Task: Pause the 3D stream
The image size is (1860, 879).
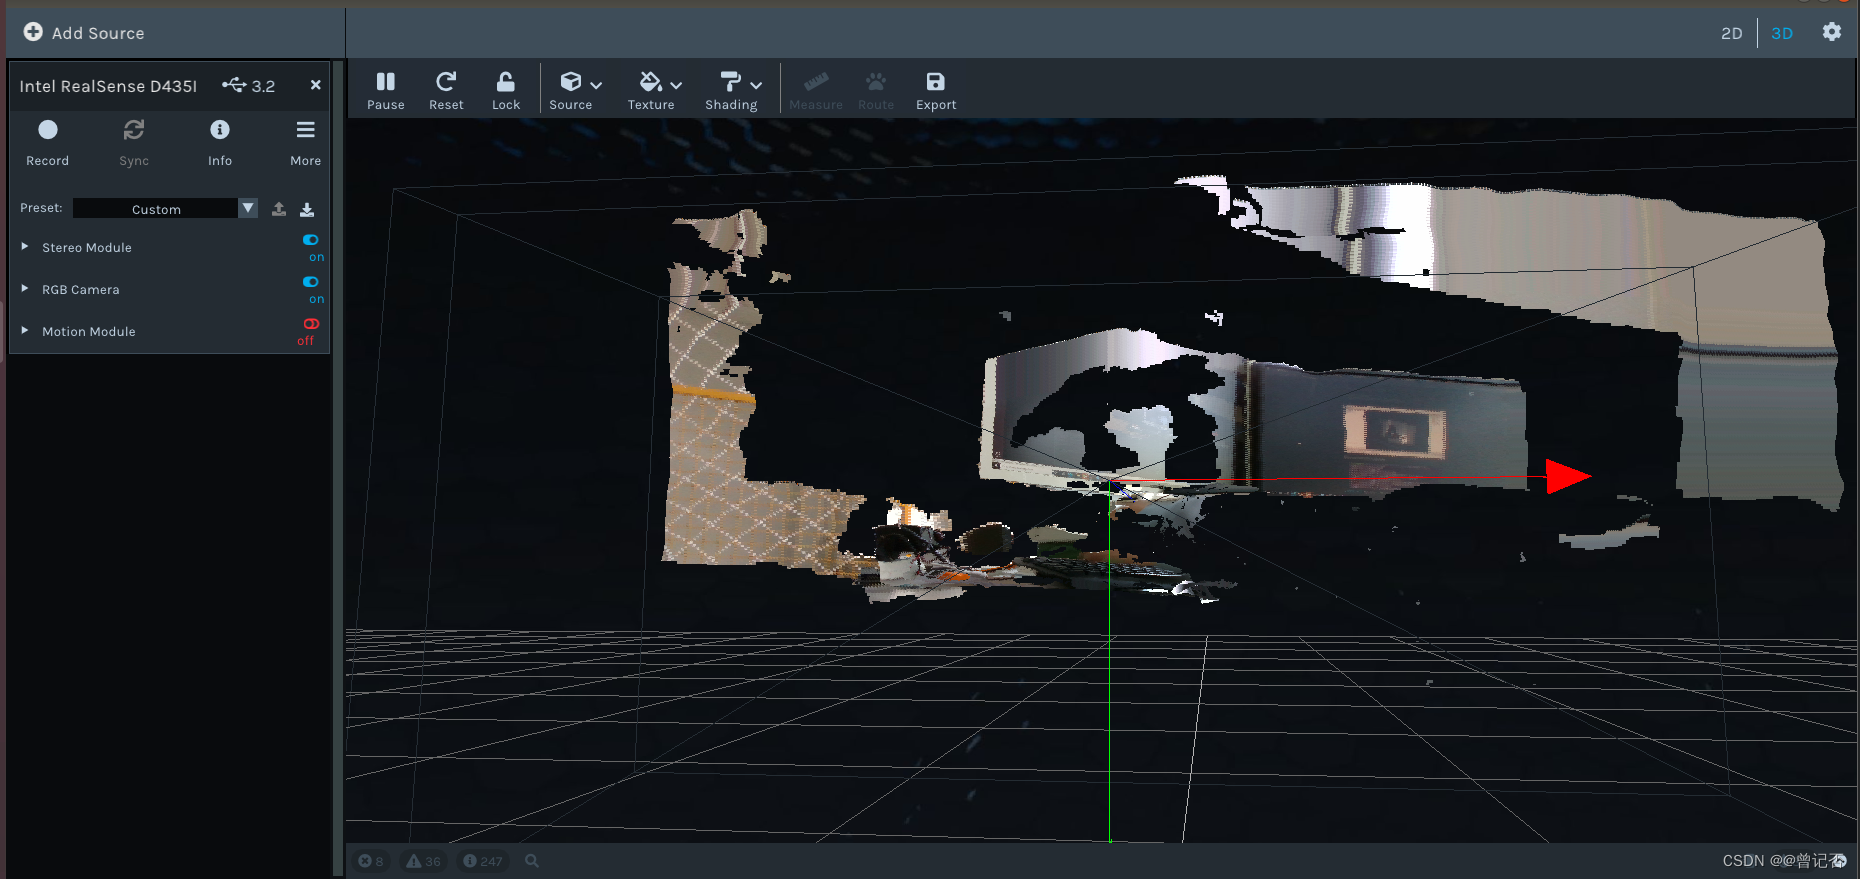Action: click(x=385, y=90)
